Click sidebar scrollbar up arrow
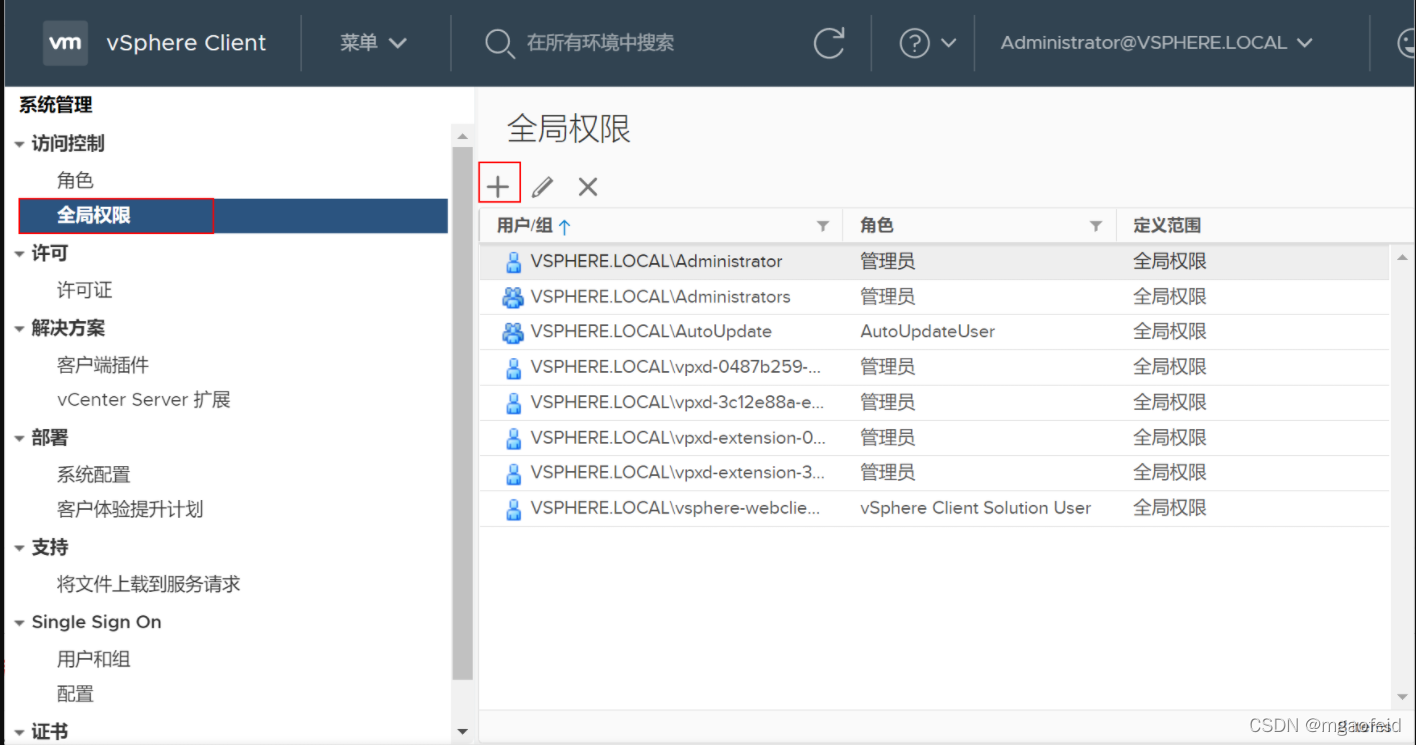 tap(462, 136)
